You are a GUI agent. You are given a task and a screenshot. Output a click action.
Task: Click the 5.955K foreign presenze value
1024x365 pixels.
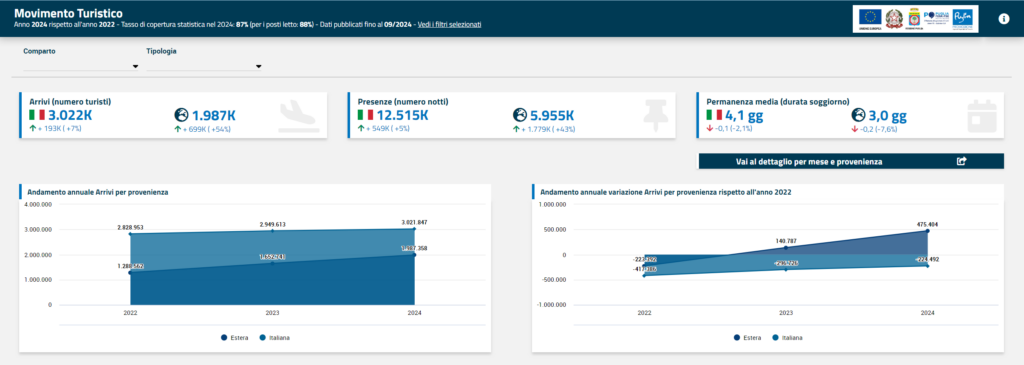[x=552, y=116]
